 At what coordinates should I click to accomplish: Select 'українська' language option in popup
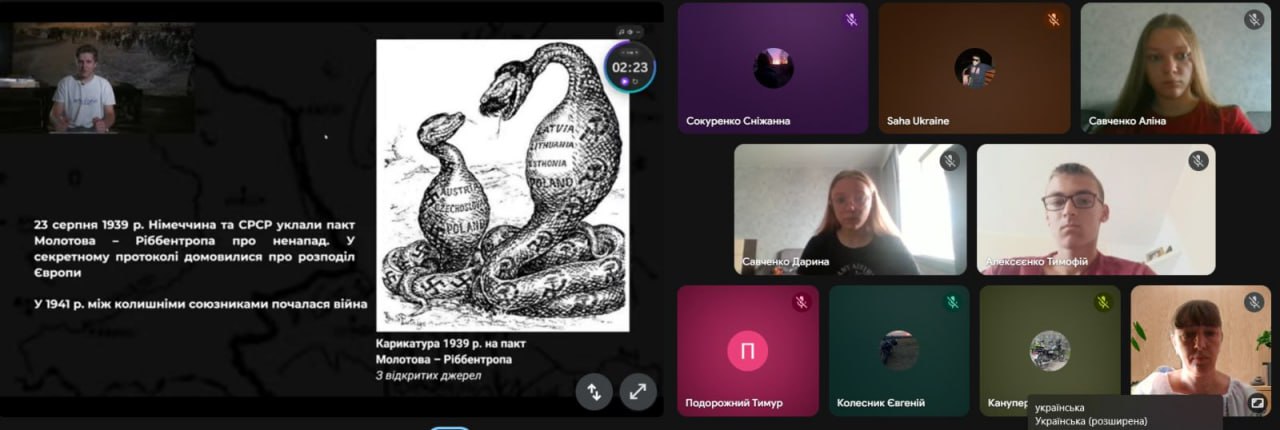pyautogui.click(x=1060, y=408)
